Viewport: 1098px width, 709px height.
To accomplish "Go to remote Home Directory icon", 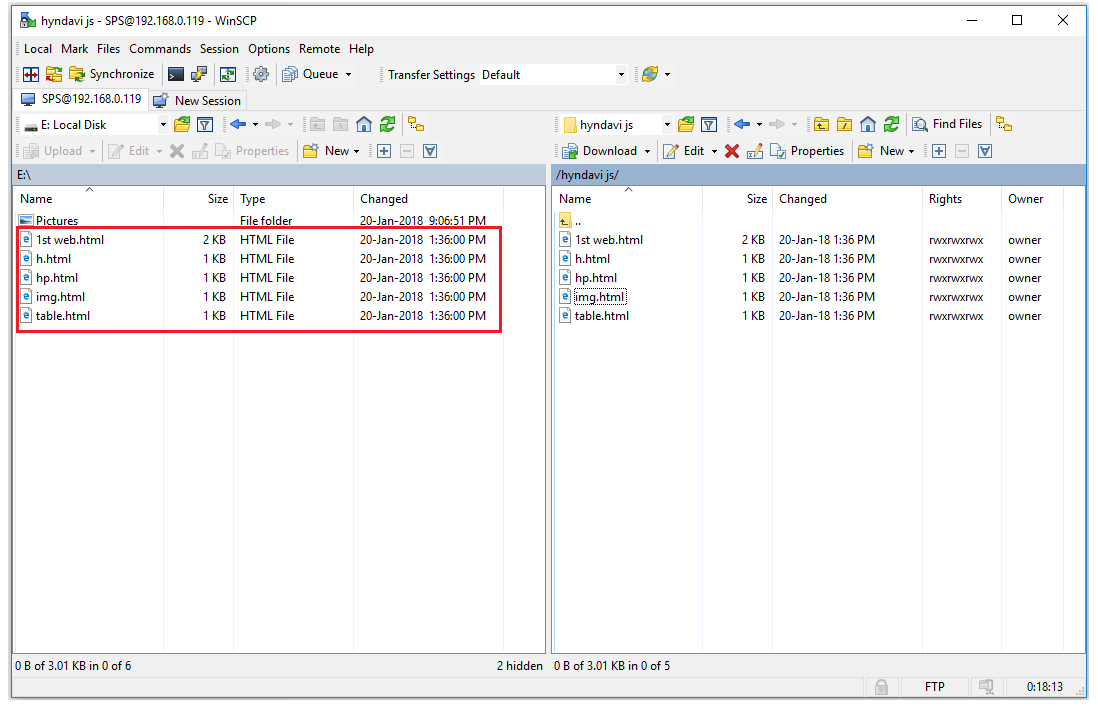I will (868, 125).
